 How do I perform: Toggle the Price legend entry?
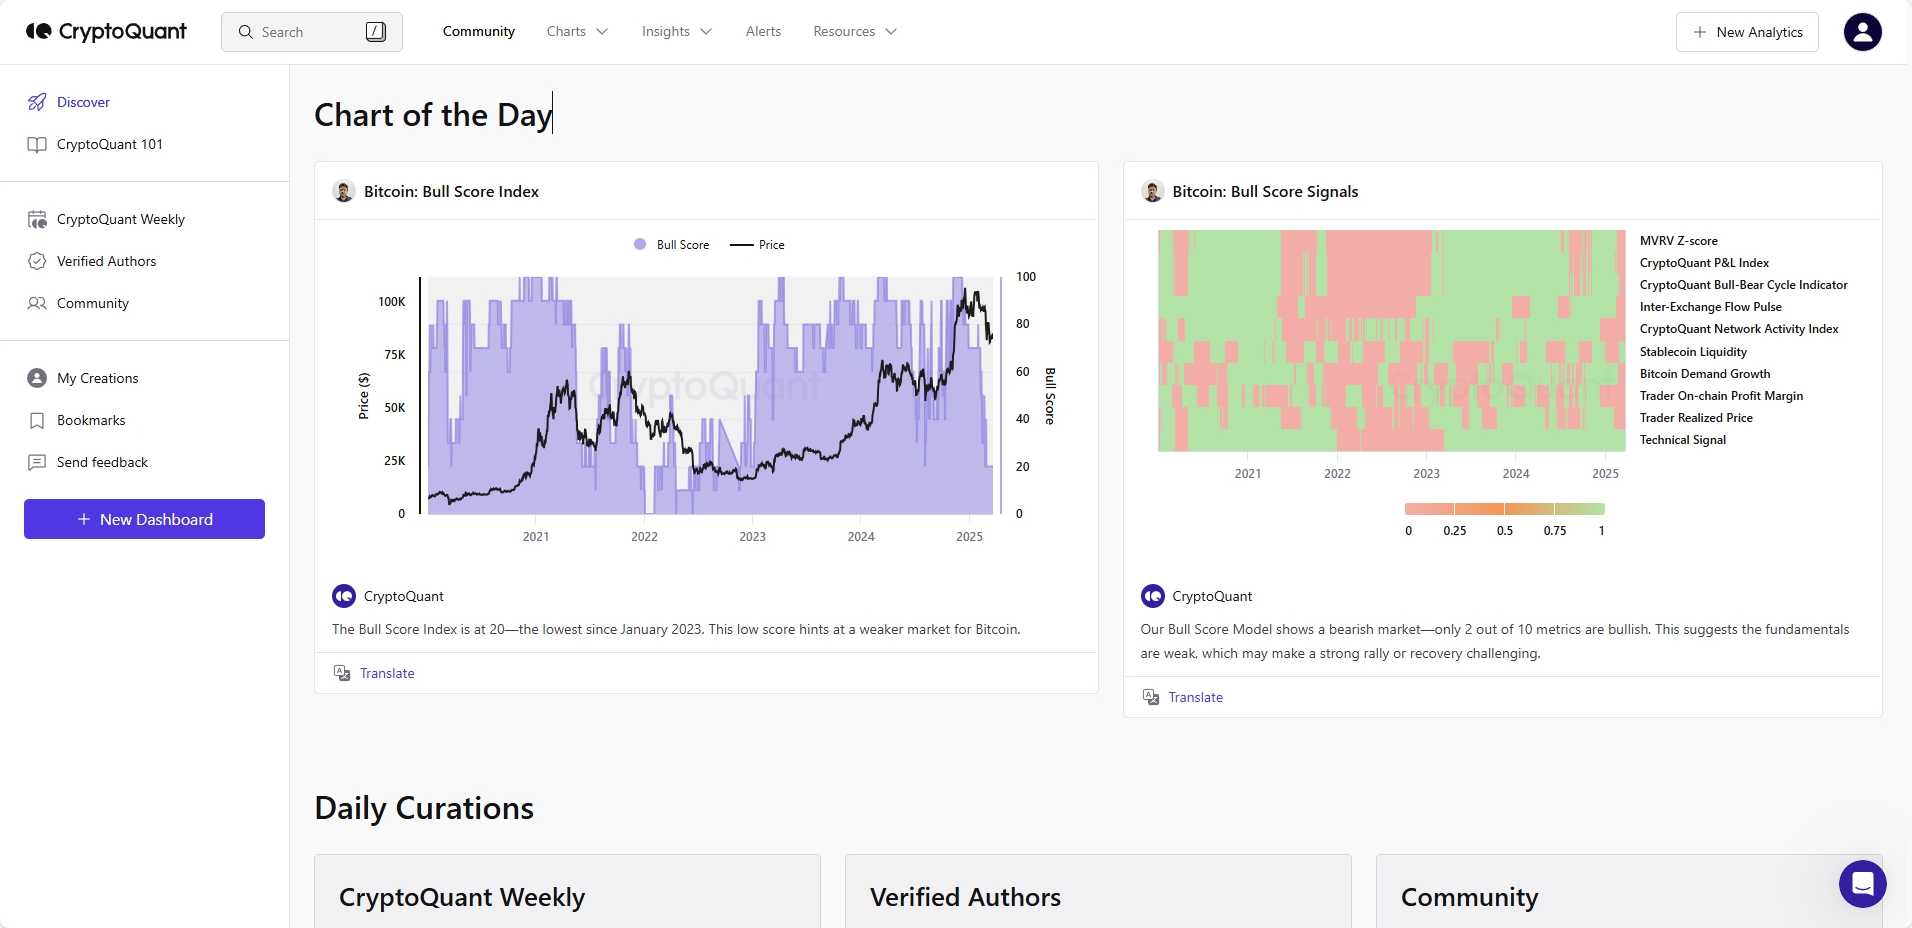click(757, 244)
